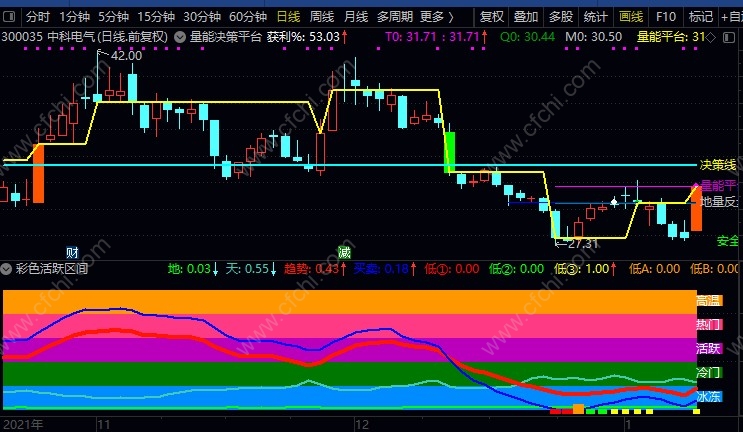Click the 叠加 overlay button

[x=526, y=18]
